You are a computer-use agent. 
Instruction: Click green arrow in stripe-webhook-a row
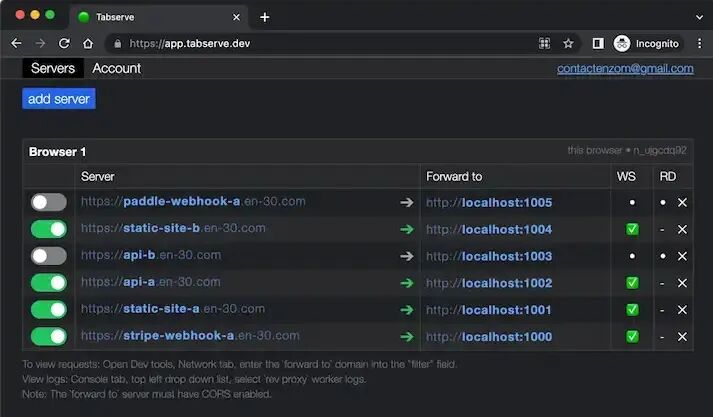[x=407, y=337]
